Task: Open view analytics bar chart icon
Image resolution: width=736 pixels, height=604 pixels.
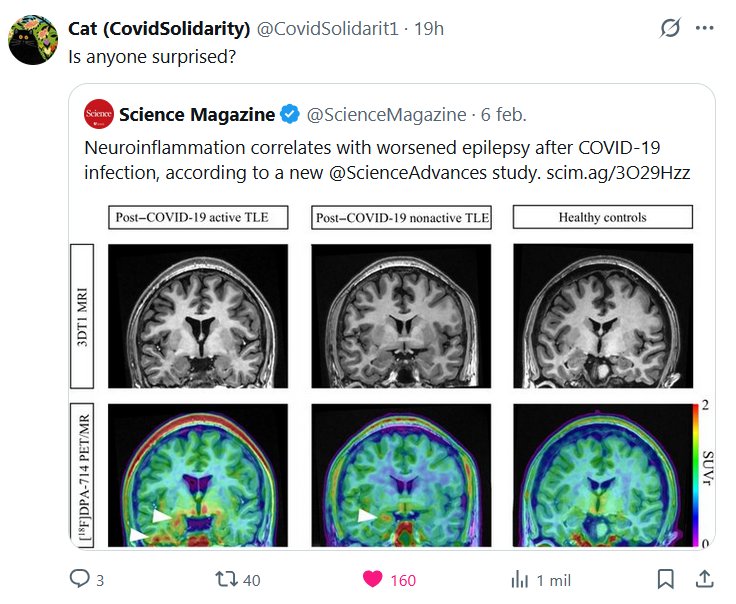Action: tap(520, 579)
